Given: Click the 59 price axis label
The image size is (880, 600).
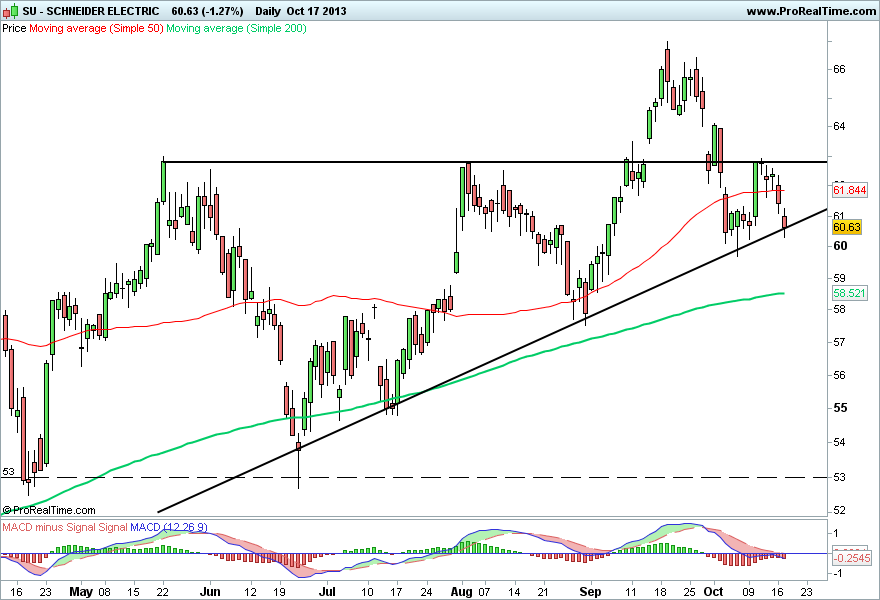Looking at the screenshot, I should point(840,278).
